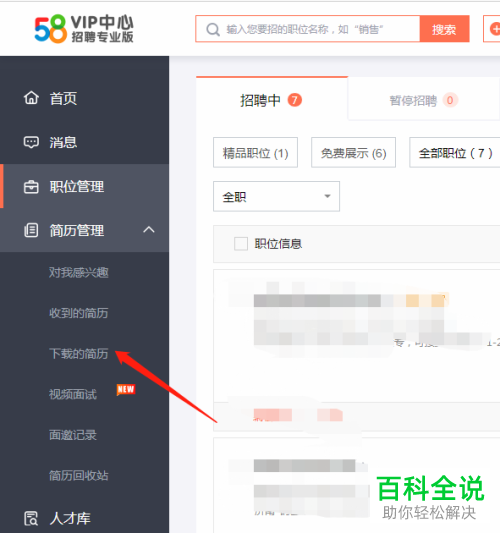Click the orange plus icon at top right
Screen dimensions: 500x533
[495, 29]
